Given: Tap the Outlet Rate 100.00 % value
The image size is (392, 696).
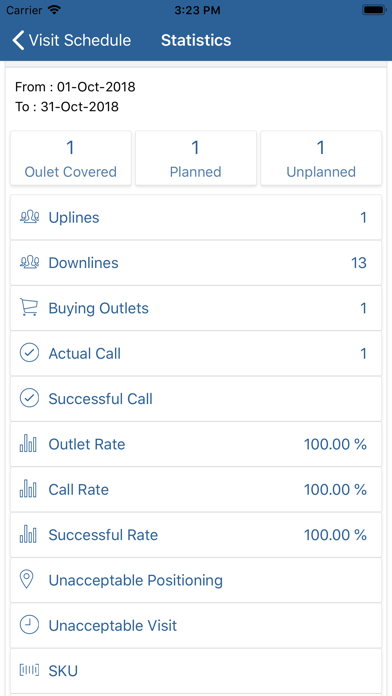Looking at the screenshot, I should click(335, 444).
